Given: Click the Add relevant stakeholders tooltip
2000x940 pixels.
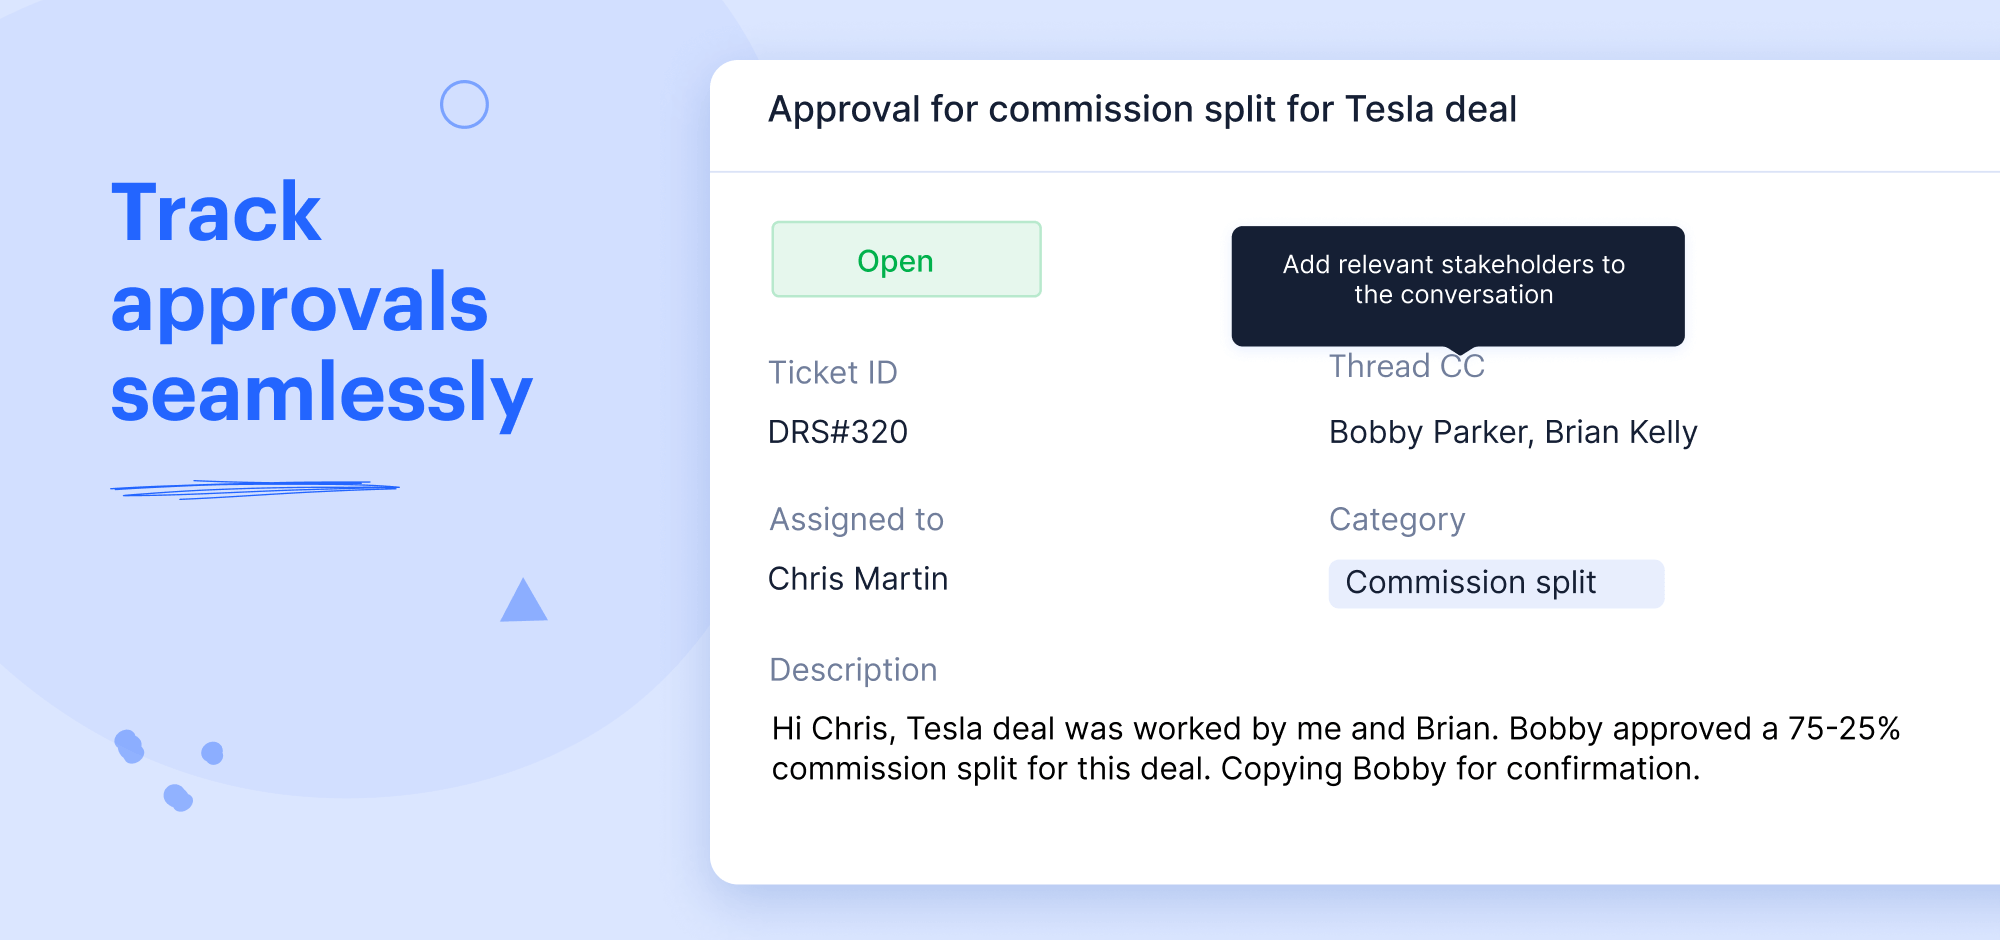Looking at the screenshot, I should (1458, 285).
